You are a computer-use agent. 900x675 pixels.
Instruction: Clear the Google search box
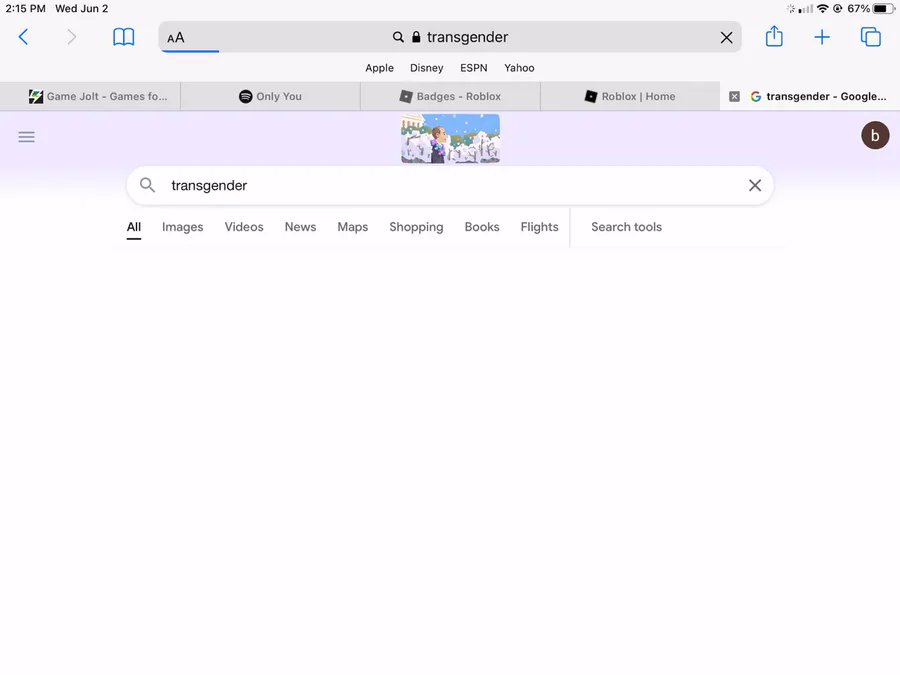coord(755,185)
